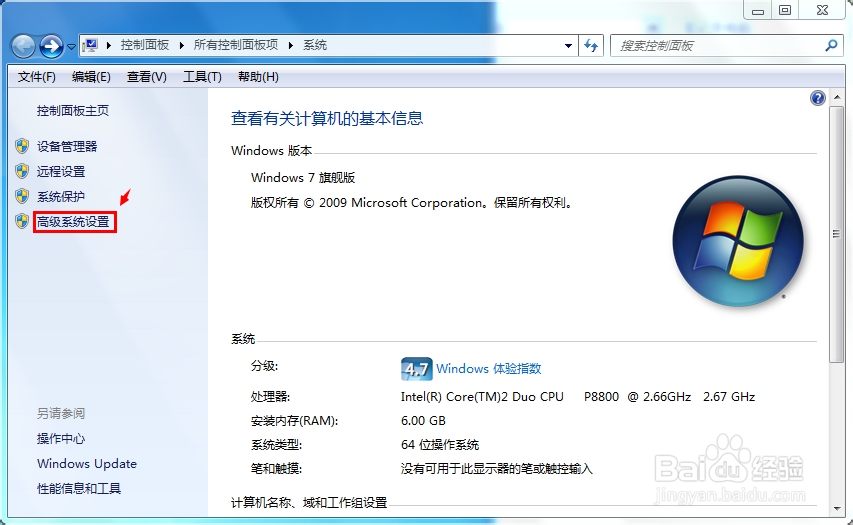
Task: Click the 6.00 GB memory value
Action: [x=423, y=421]
